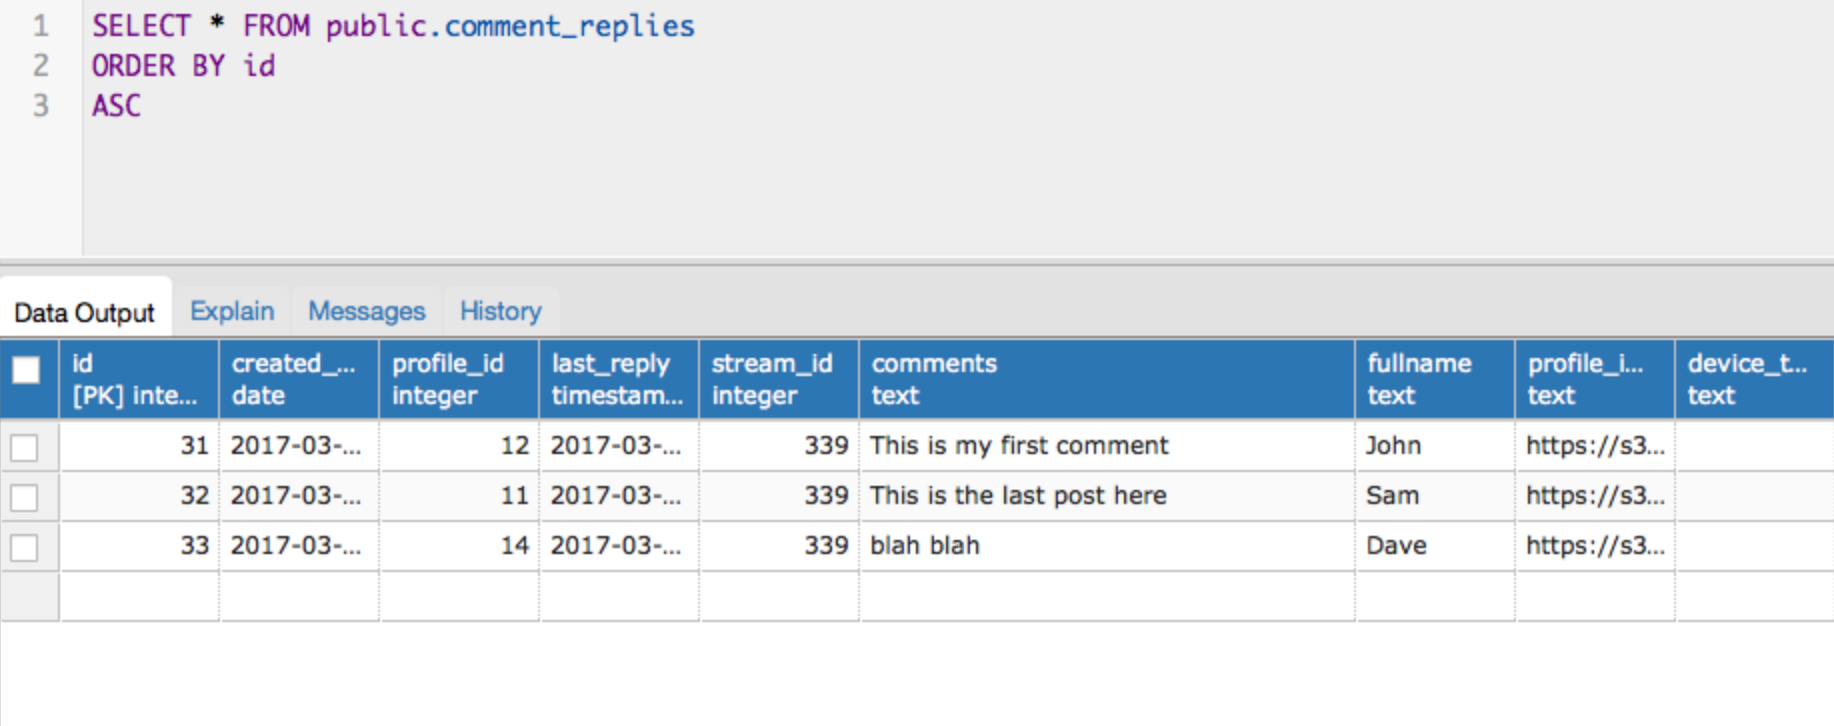Viewport: 1834px width, 726px height.
Task: Check the row checkbox for id 33
Action: pos(24,547)
